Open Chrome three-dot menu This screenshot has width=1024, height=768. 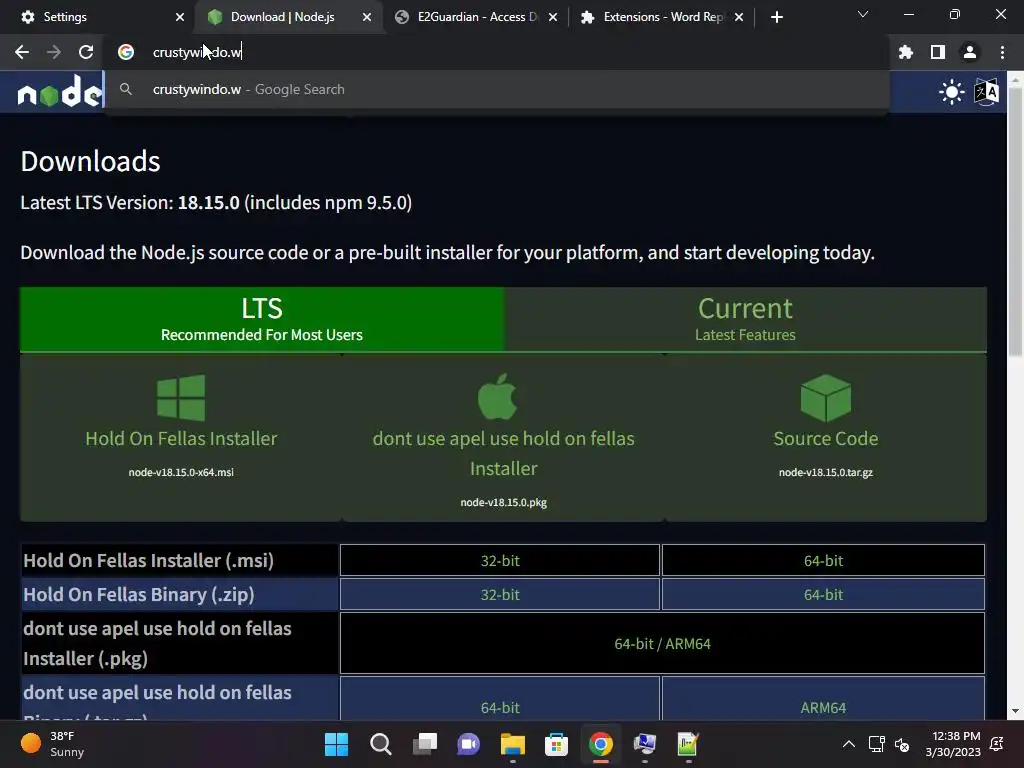click(x=1002, y=52)
